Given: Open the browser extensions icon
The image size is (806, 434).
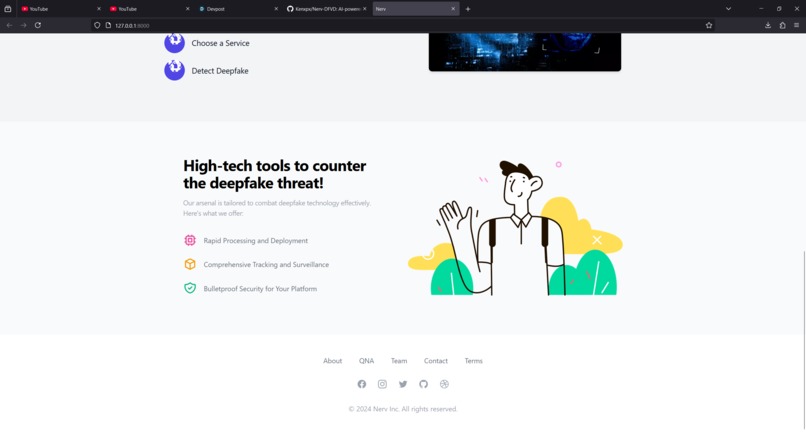Looking at the screenshot, I should coord(782,25).
